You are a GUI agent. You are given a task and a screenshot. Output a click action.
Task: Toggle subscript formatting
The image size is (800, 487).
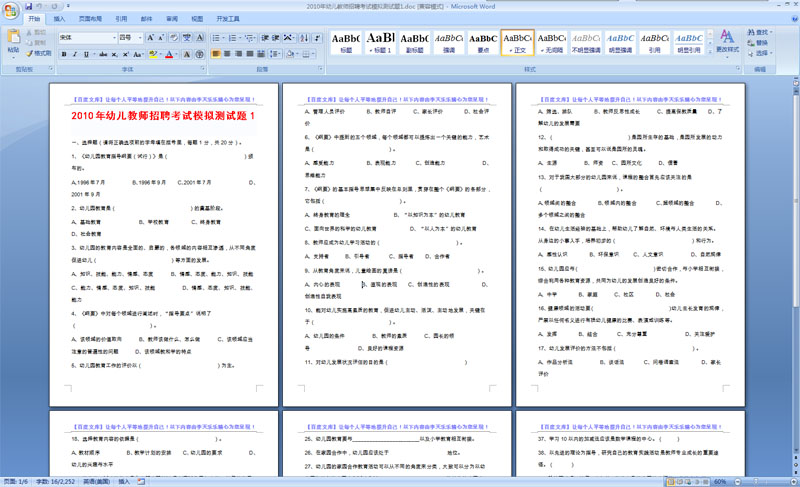coord(114,54)
